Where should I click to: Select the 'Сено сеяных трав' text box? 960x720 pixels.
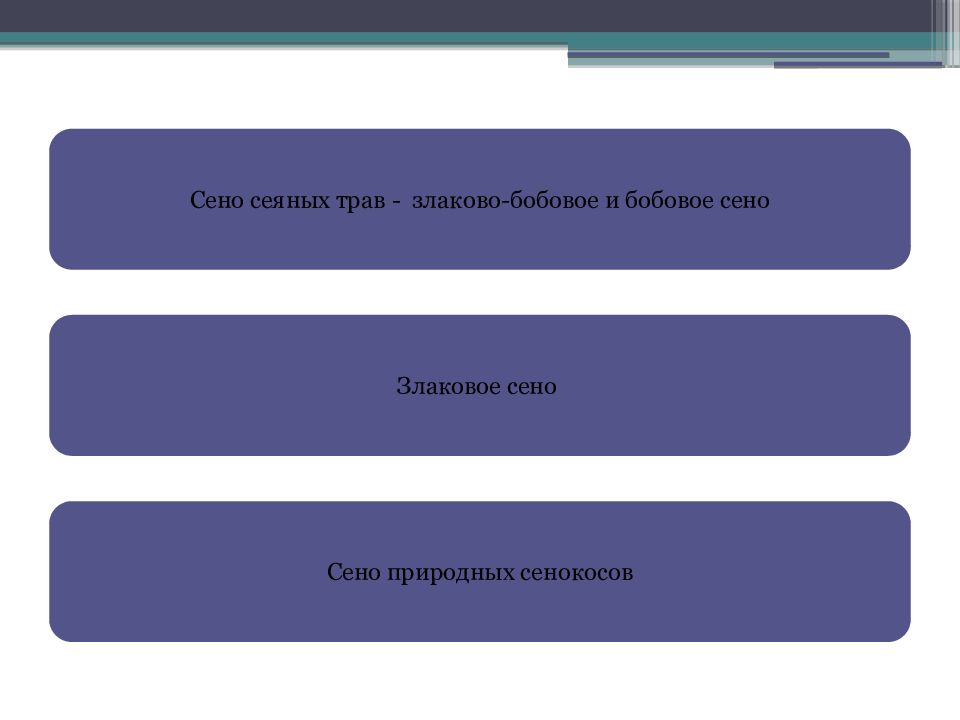click(479, 199)
